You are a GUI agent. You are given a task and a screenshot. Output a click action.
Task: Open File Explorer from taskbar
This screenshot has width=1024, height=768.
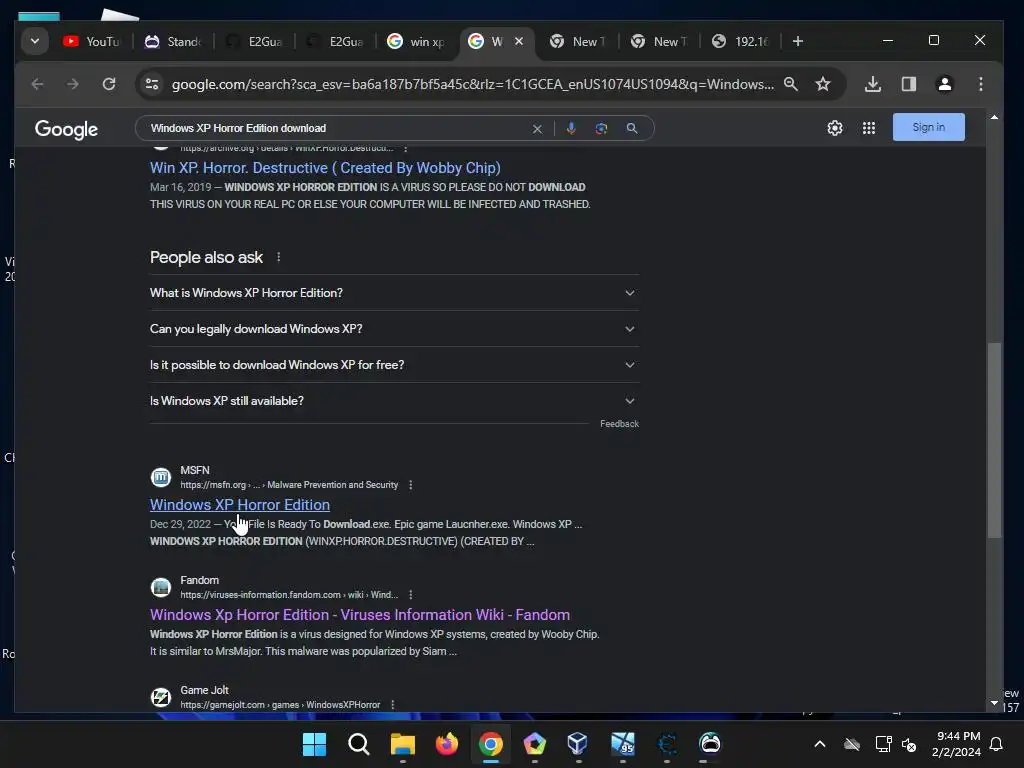402,744
